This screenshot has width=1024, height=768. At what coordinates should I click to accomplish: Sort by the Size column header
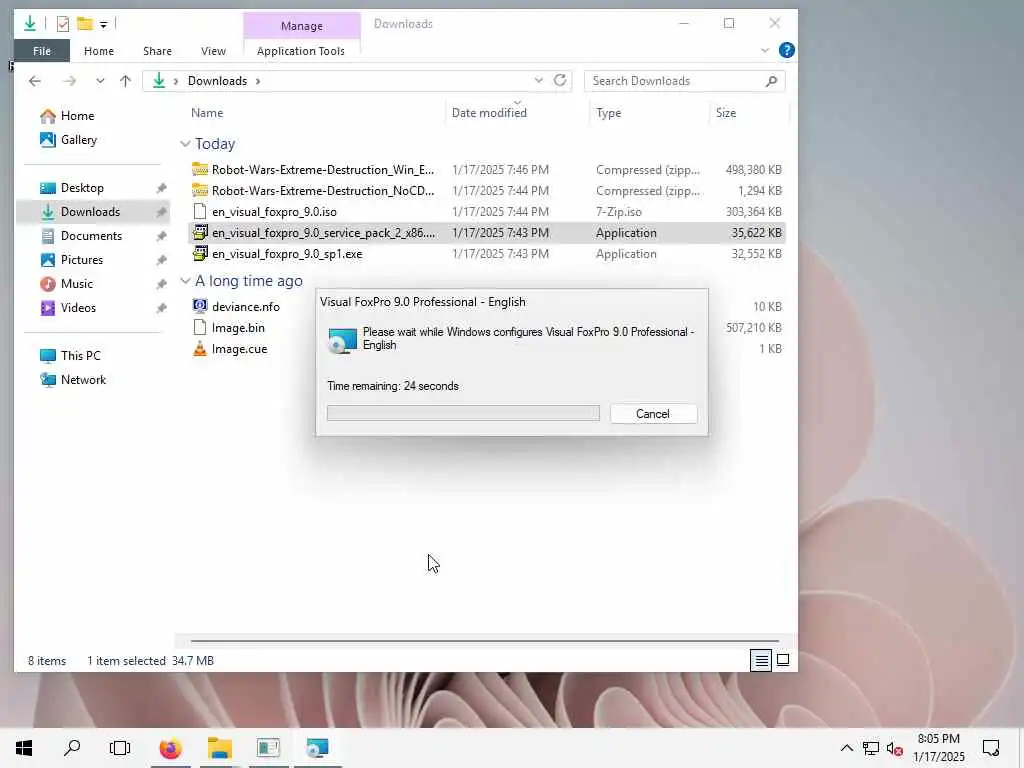pos(726,113)
